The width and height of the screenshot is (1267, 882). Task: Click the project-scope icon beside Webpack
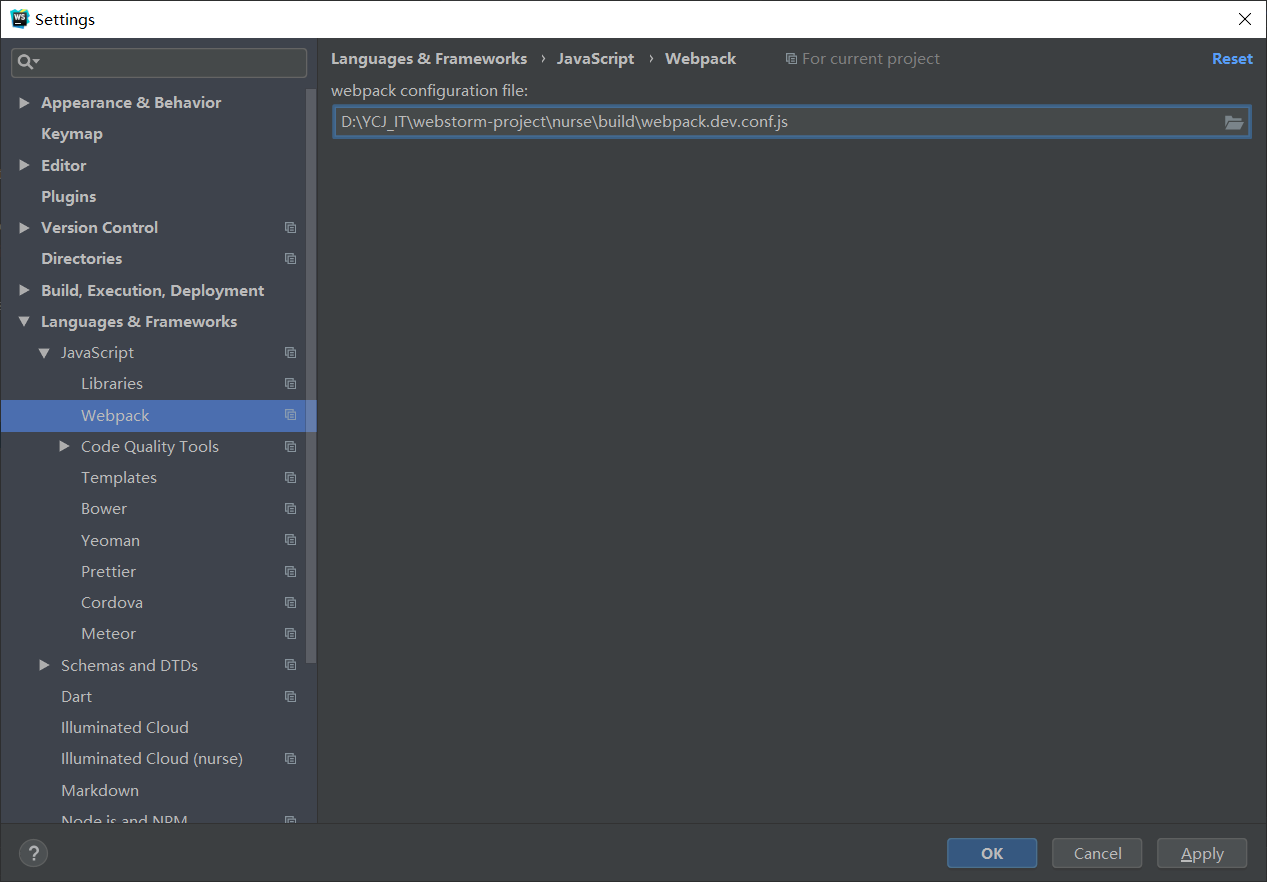290,415
